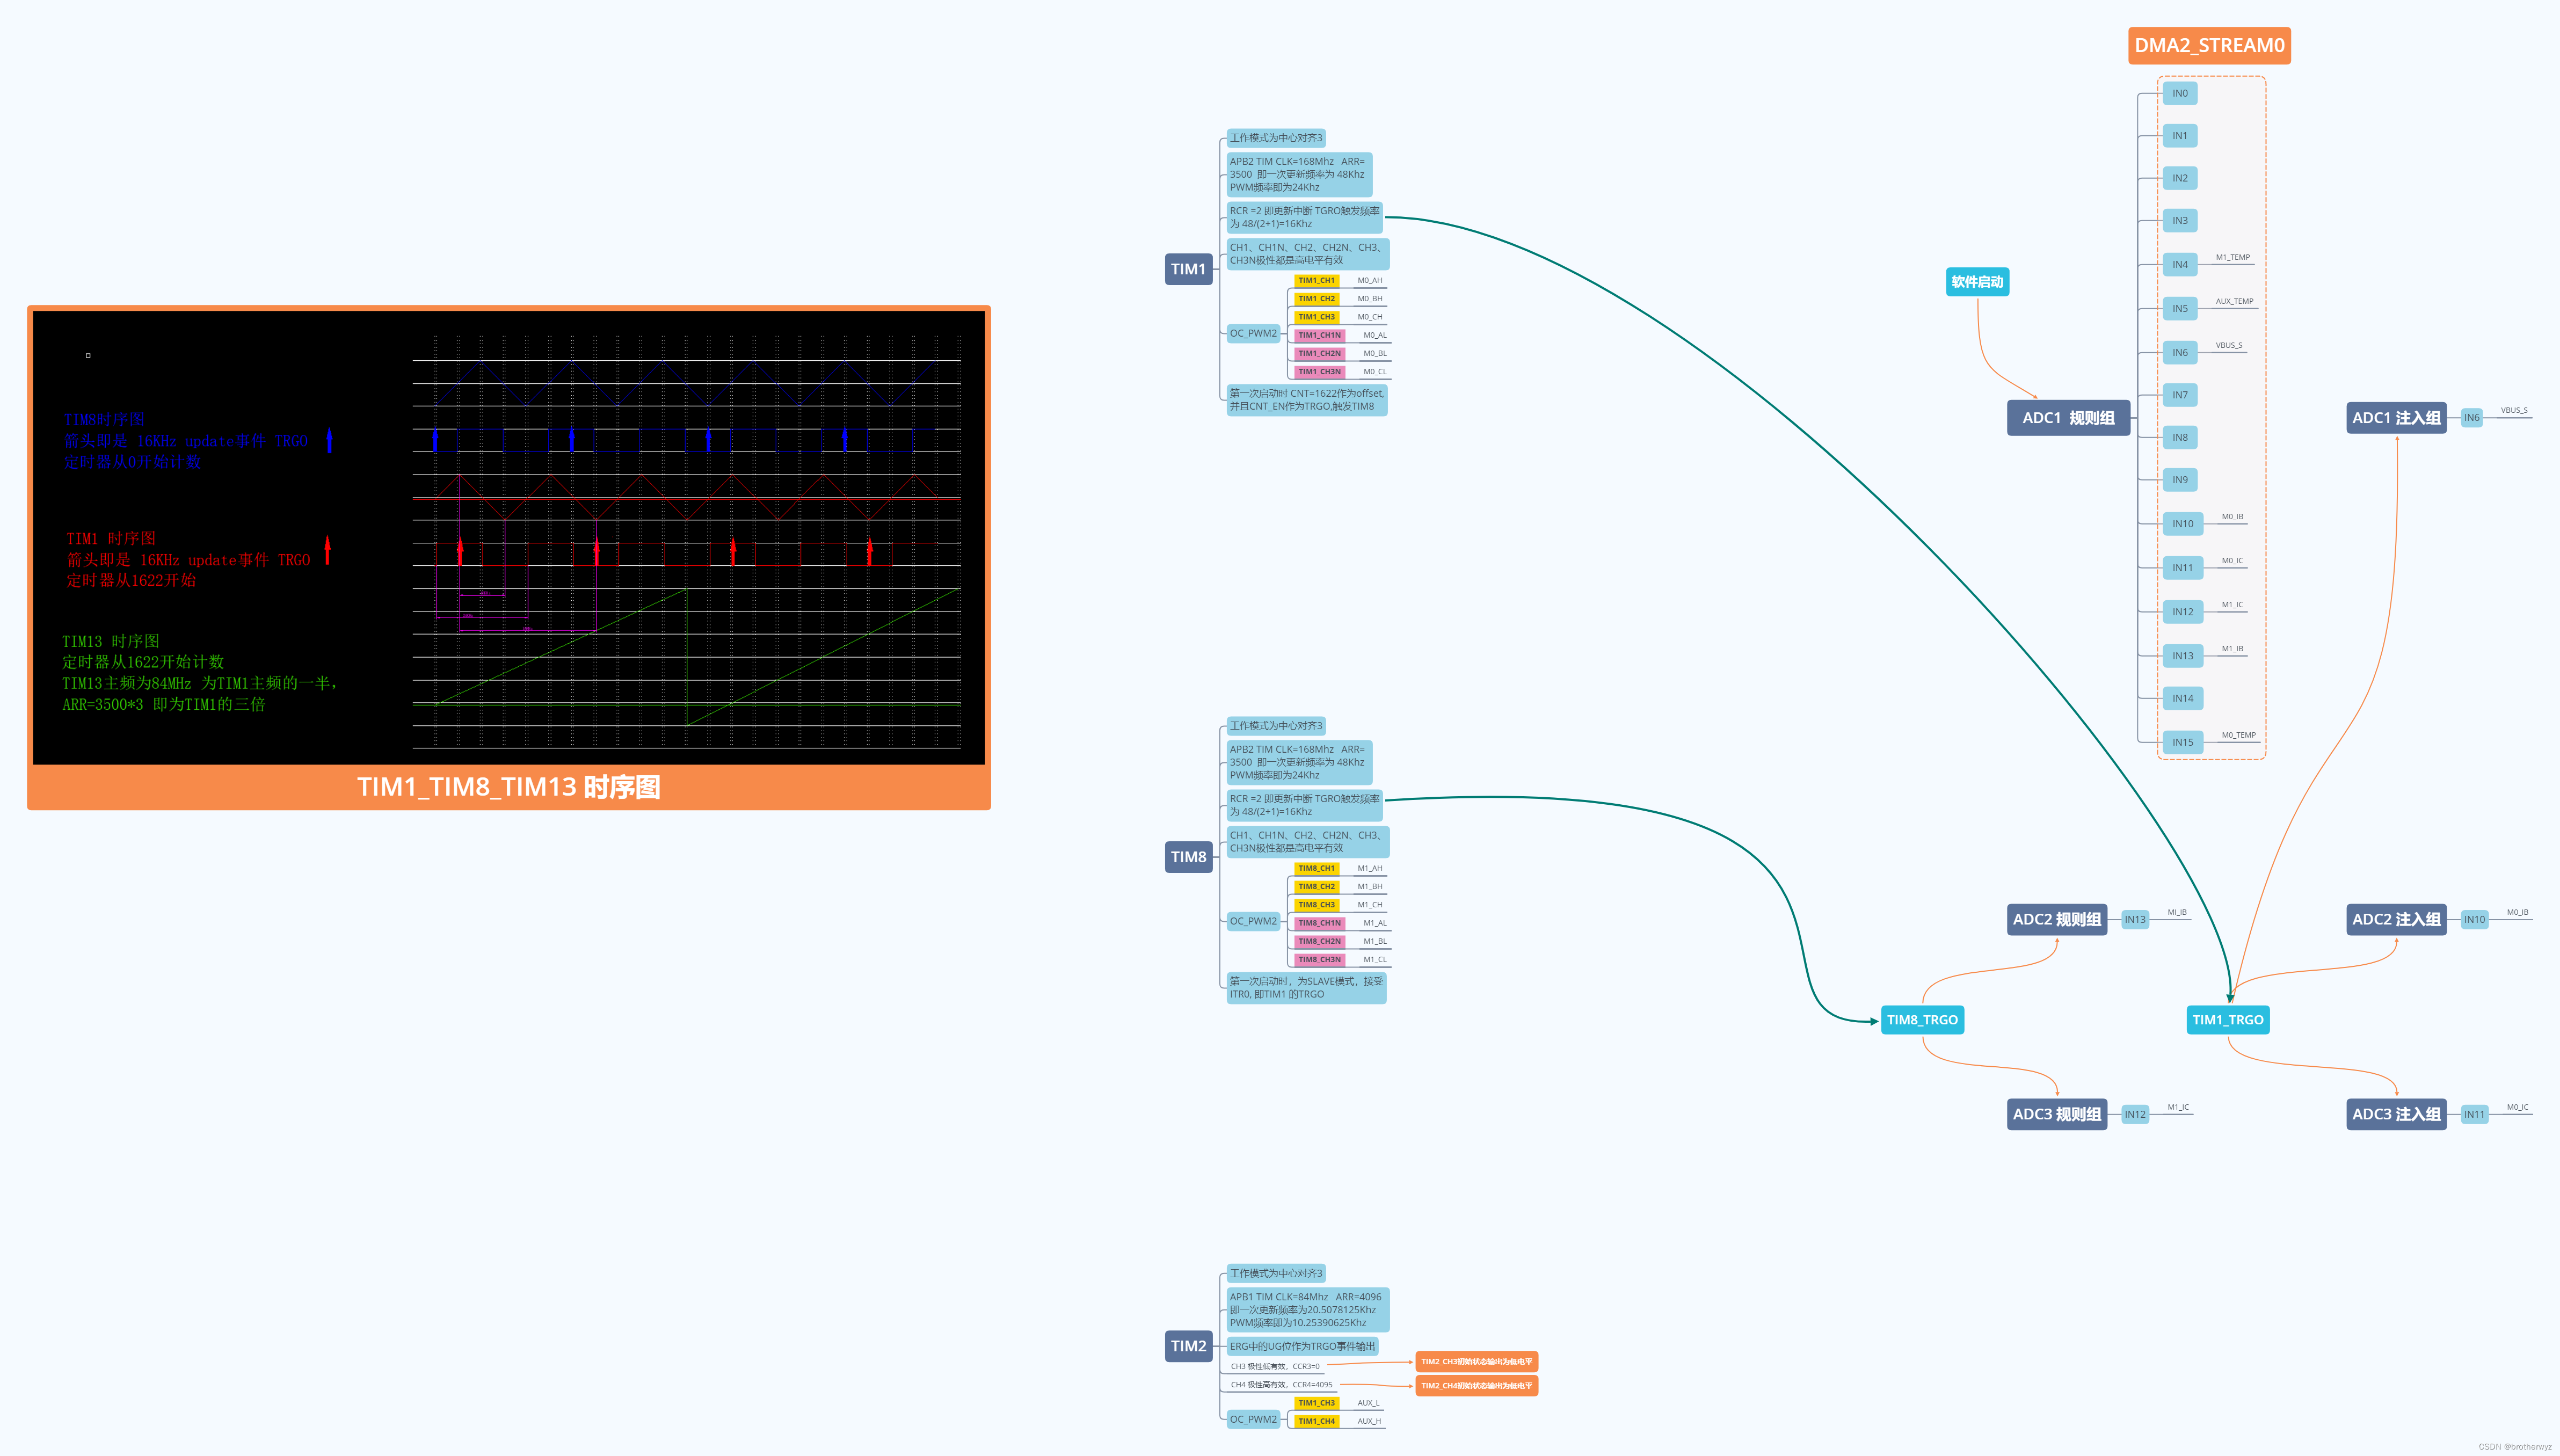Viewport: 2560px width, 1456px height.
Task: Click the 软件启动 cyan node
Action: pos(1977,282)
